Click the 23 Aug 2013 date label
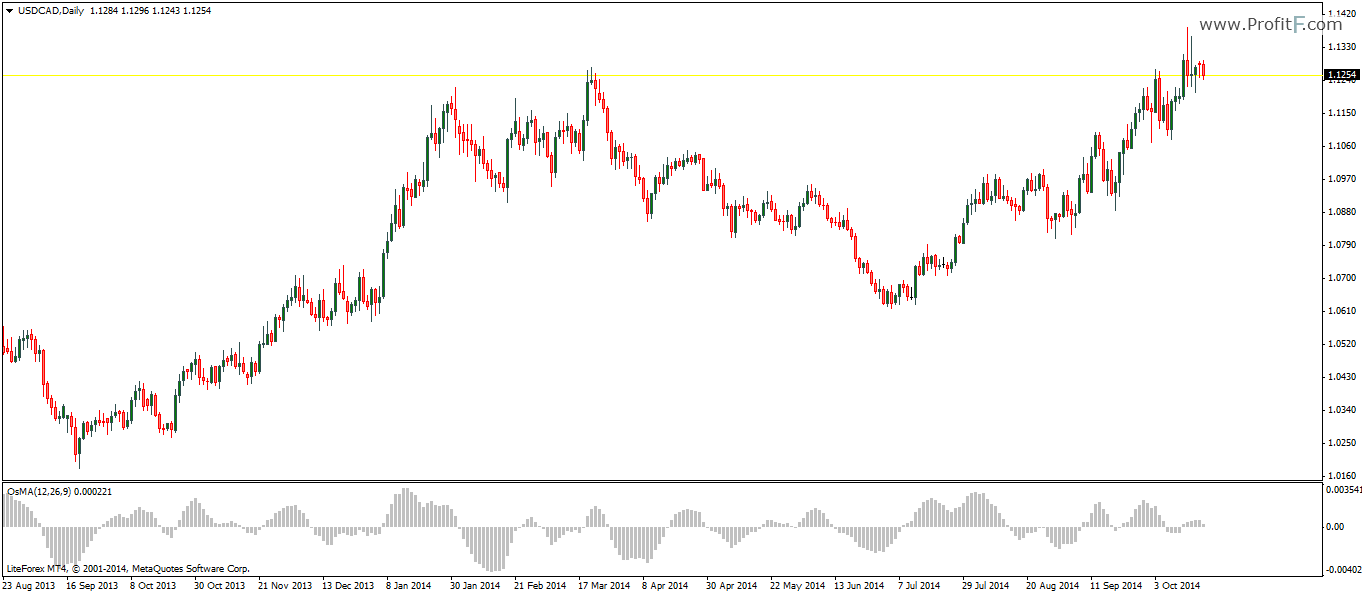The image size is (1362, 594). [x=30, y=586]
